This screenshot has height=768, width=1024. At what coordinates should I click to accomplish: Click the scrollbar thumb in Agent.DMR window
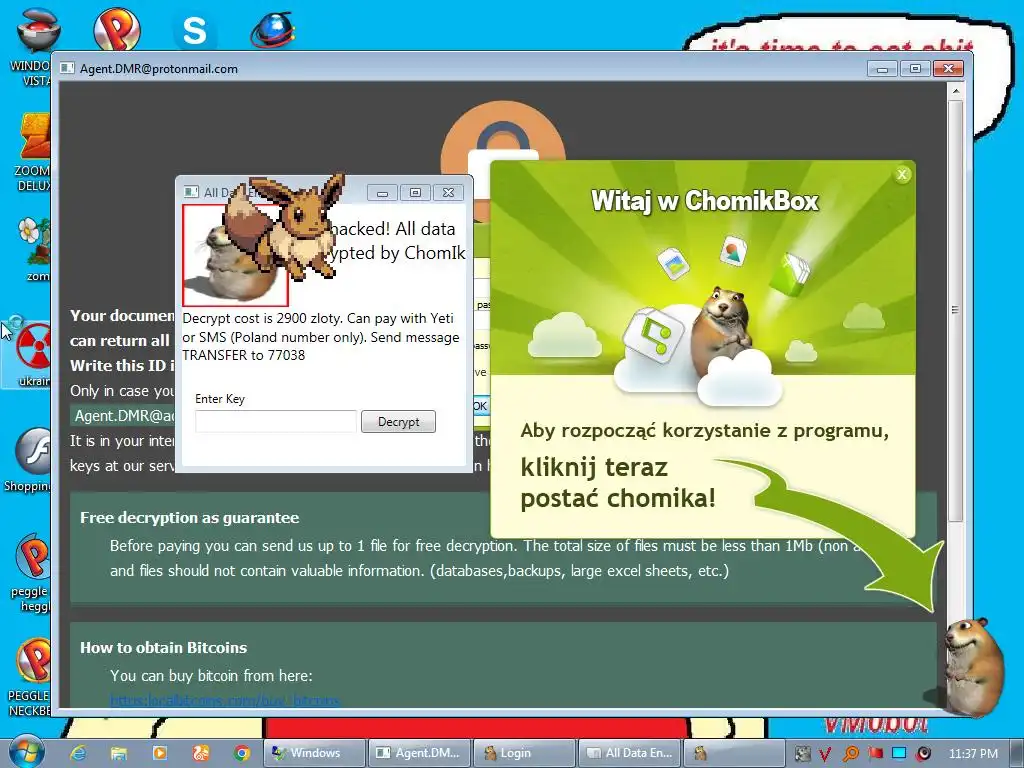[955, 310]
